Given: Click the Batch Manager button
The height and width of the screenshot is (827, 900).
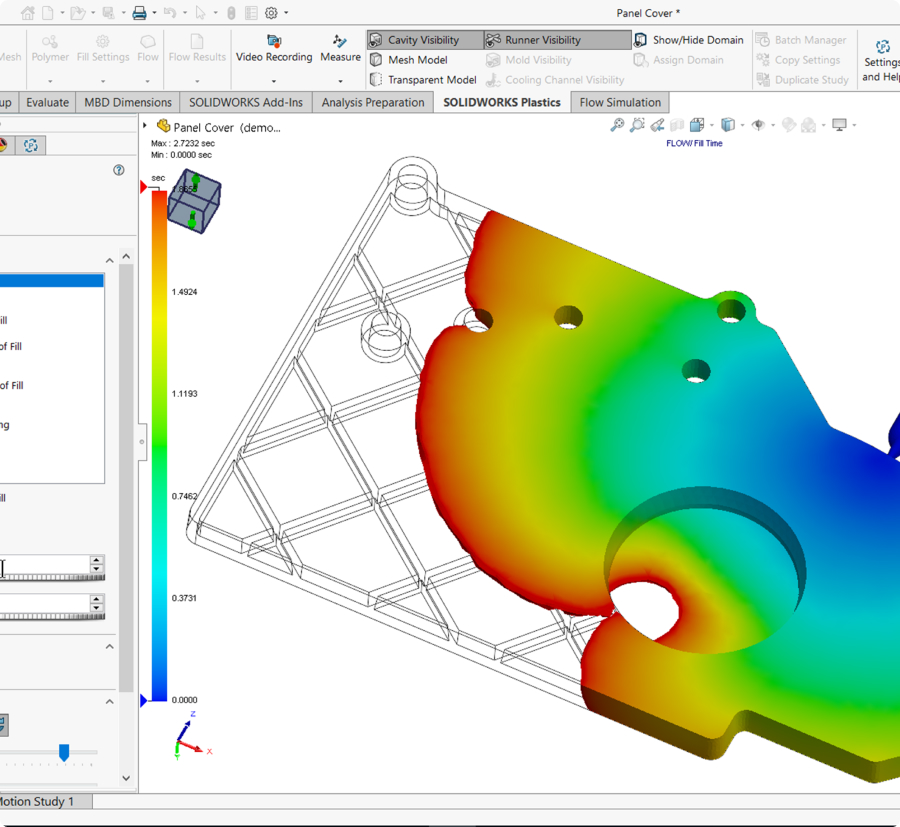Looking at the screenshot, I should point(801,40).
